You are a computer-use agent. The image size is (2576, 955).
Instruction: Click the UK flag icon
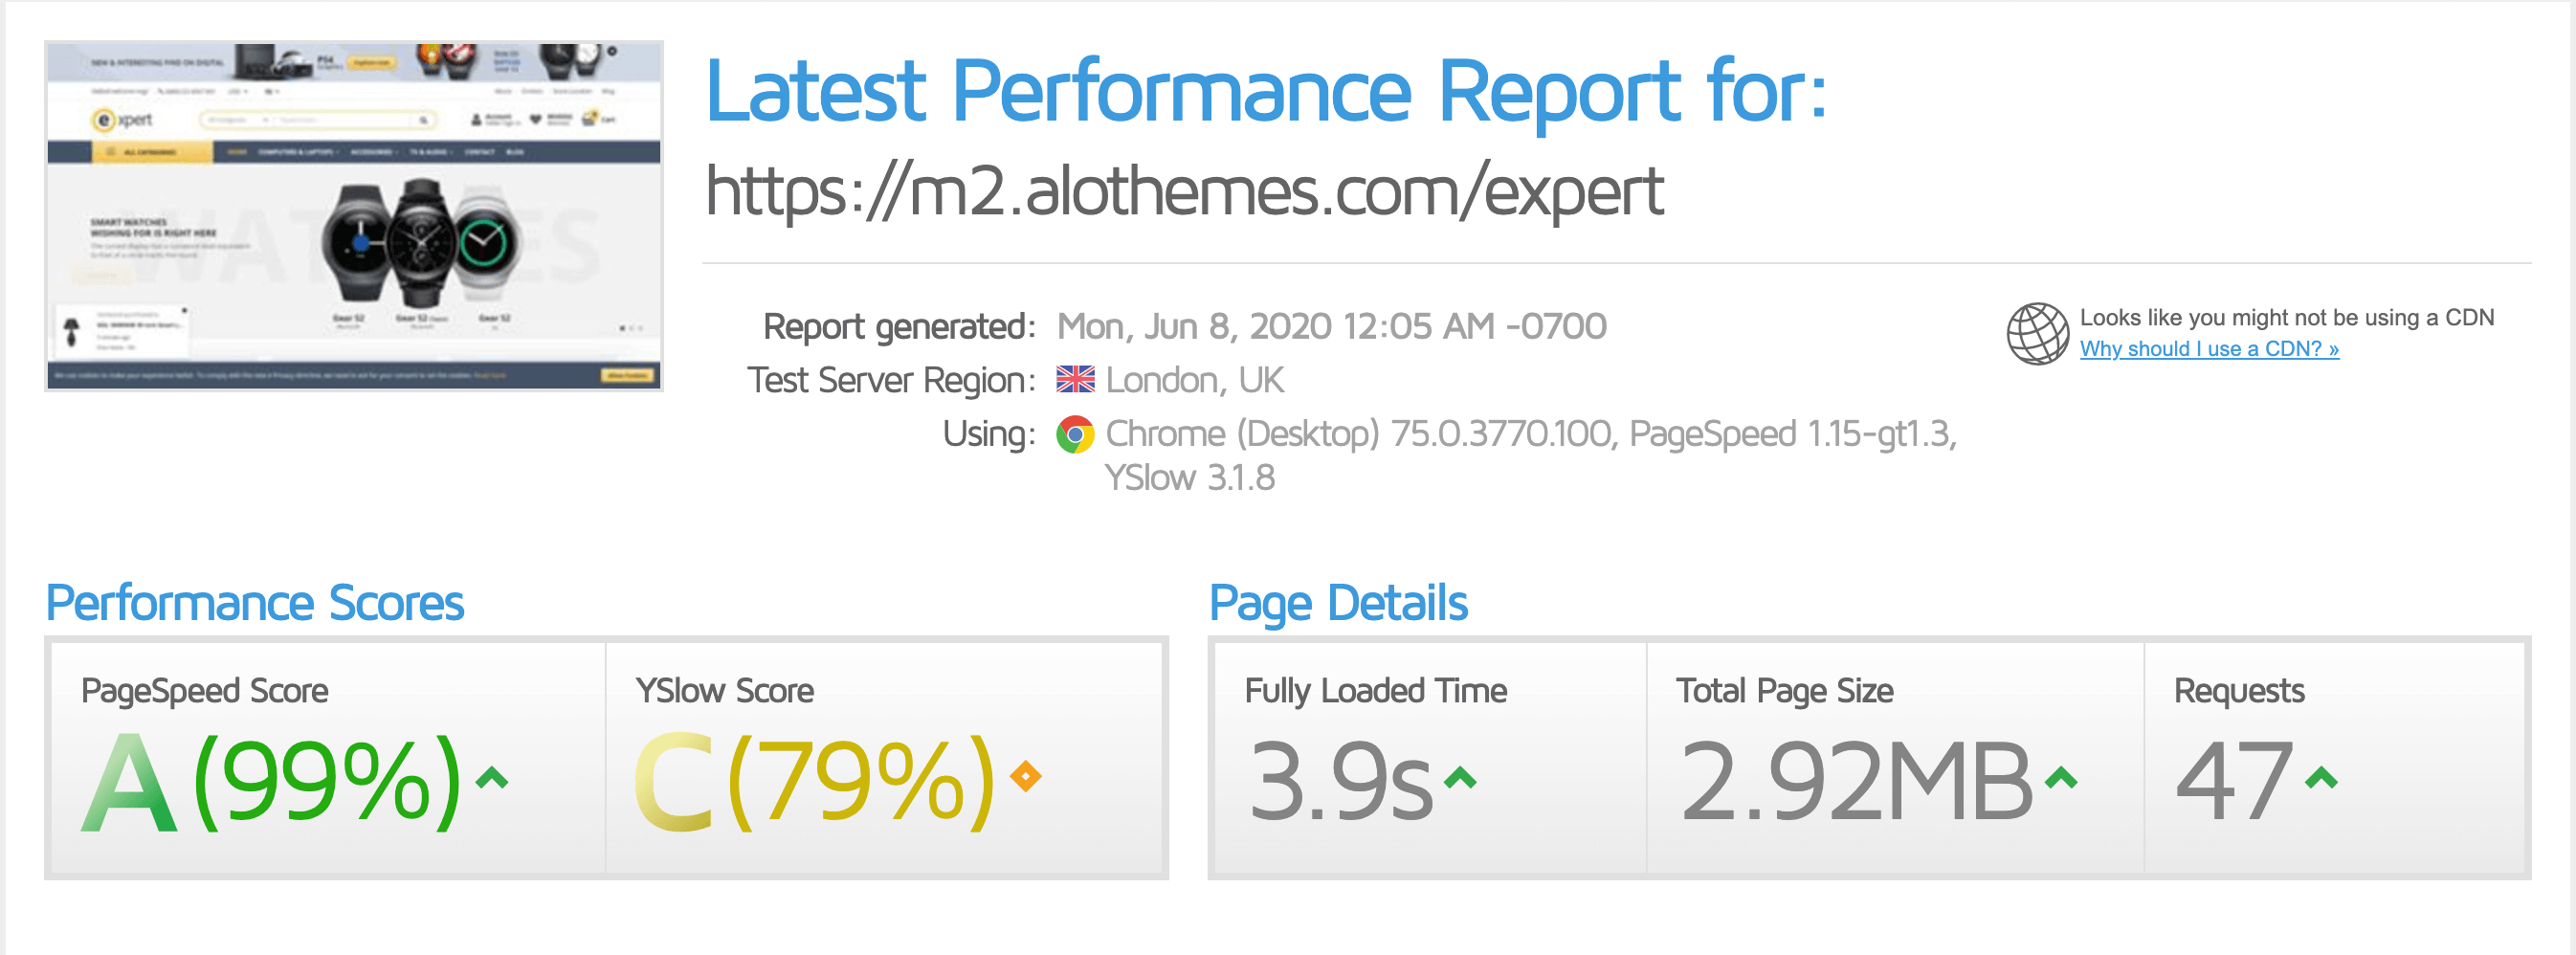pos(1075,380)
